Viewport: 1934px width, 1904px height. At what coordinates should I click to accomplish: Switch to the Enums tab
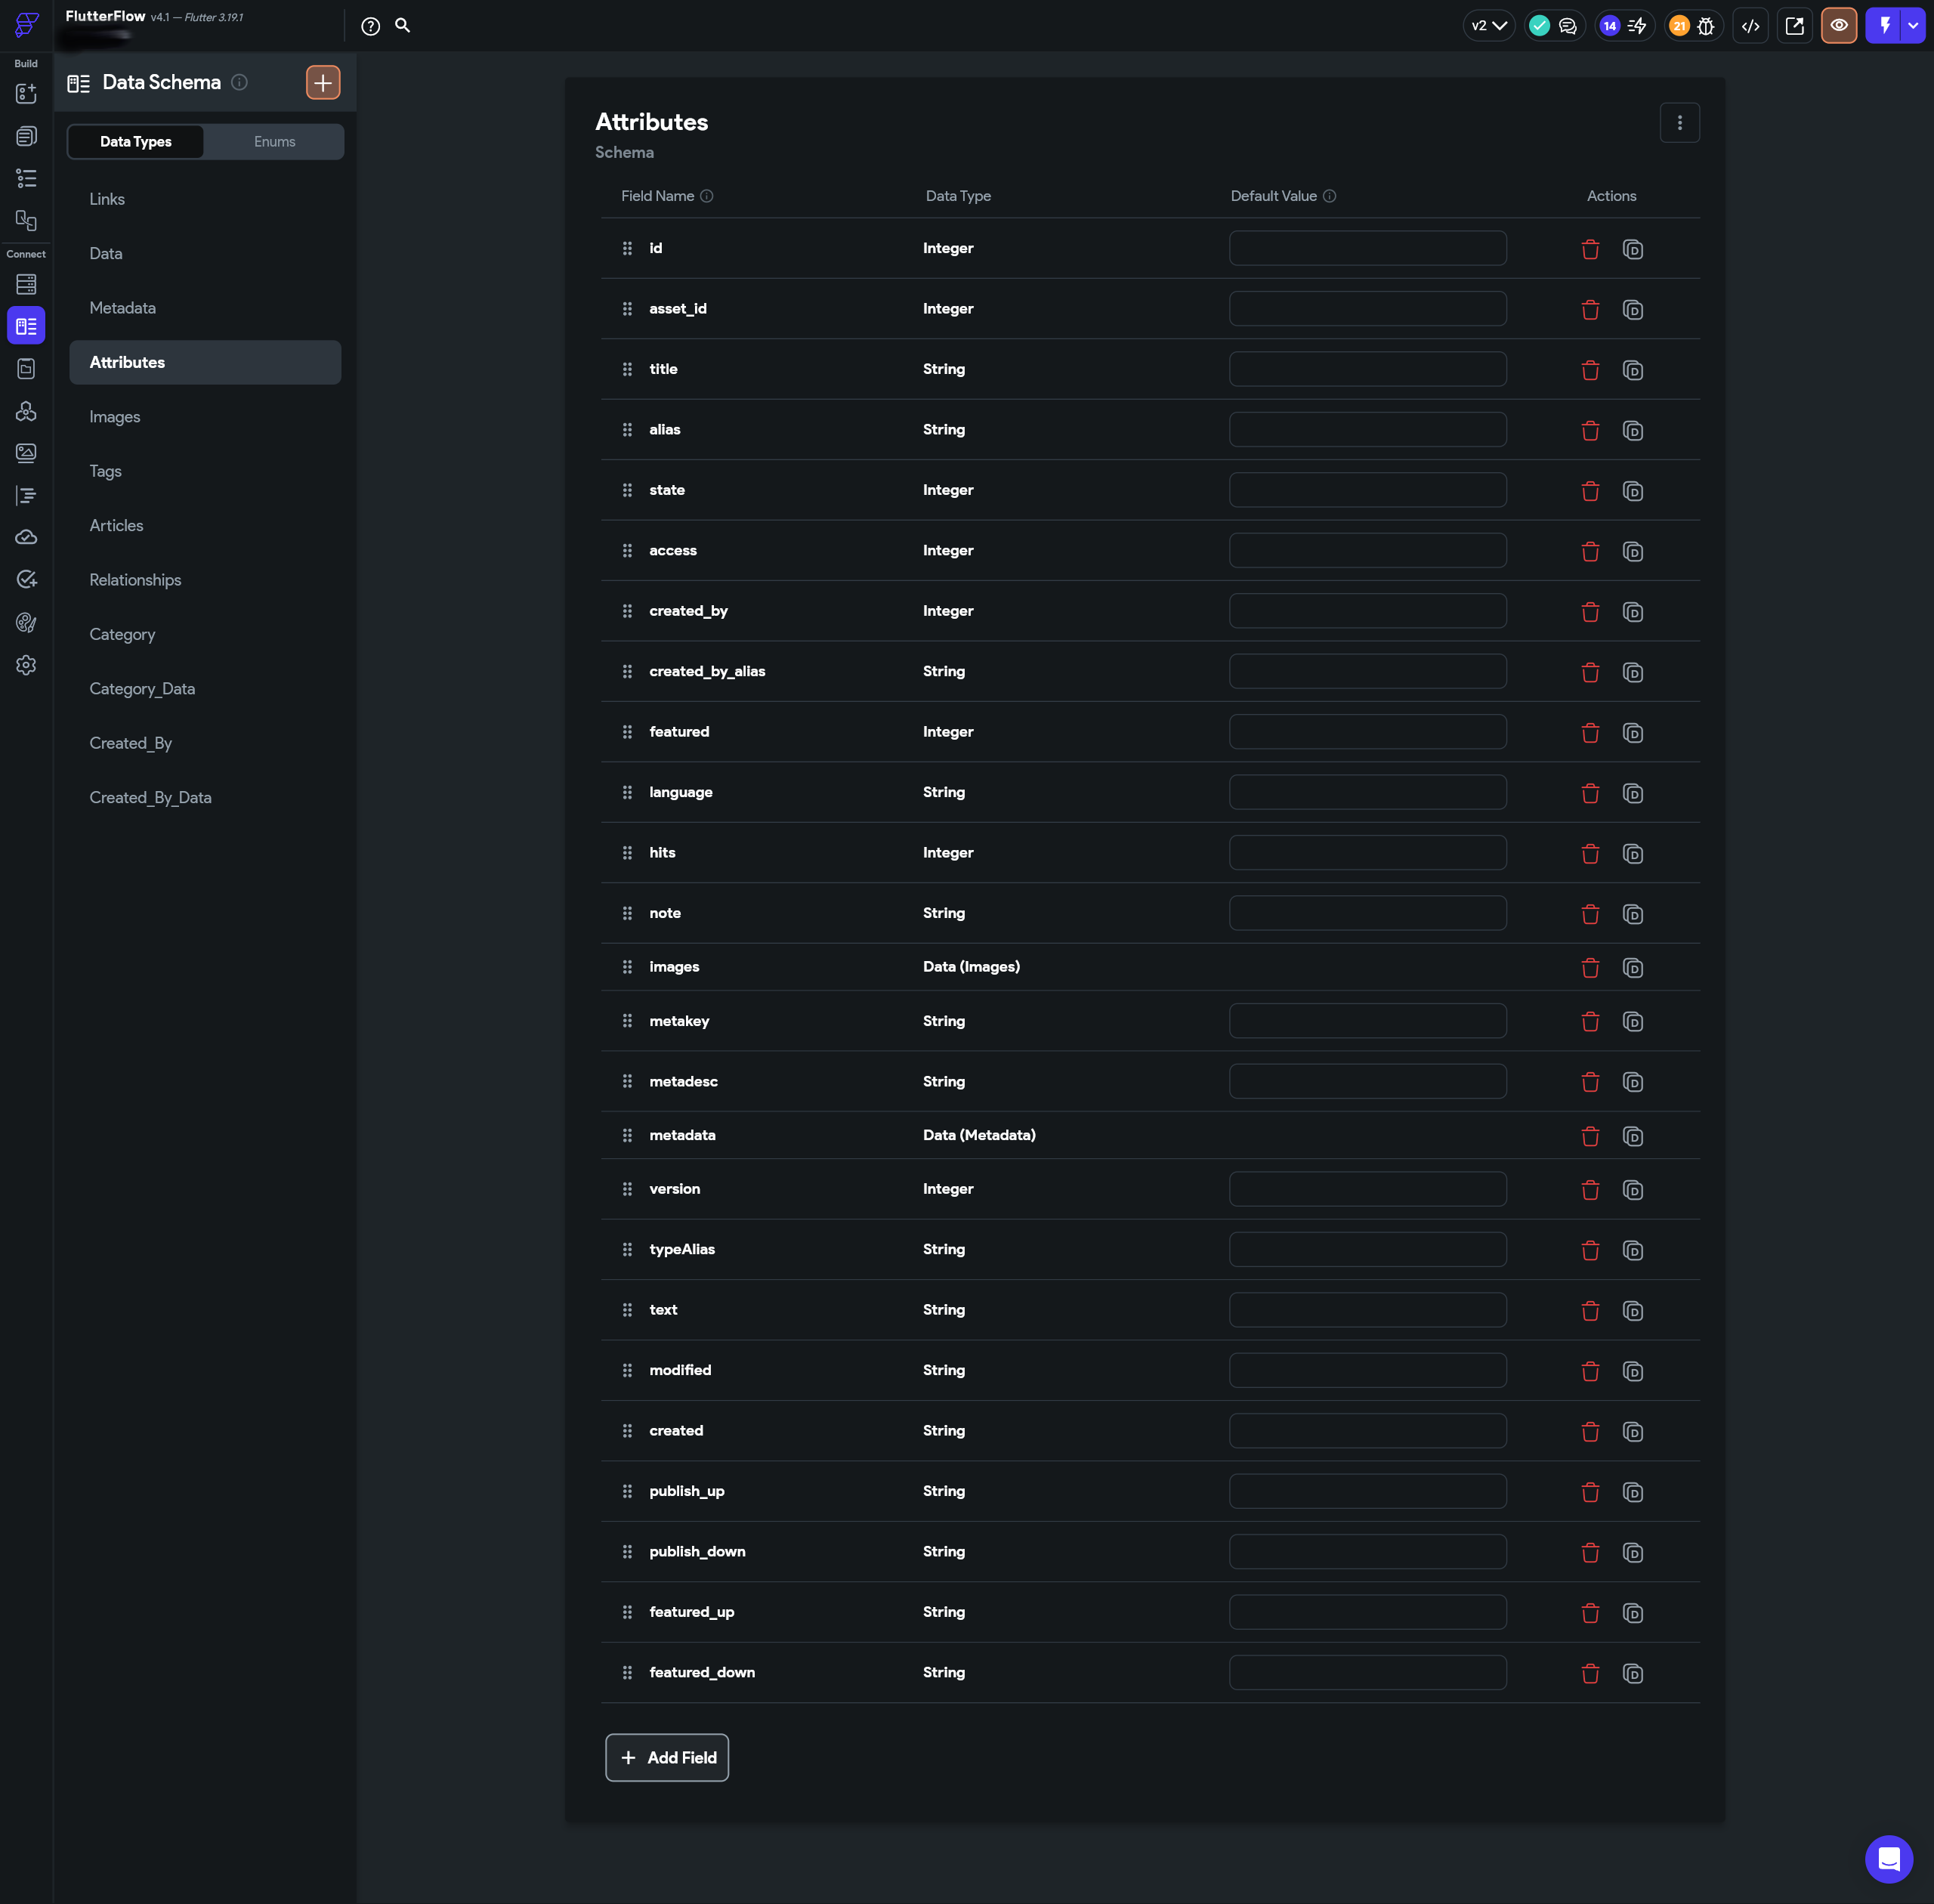274,142
